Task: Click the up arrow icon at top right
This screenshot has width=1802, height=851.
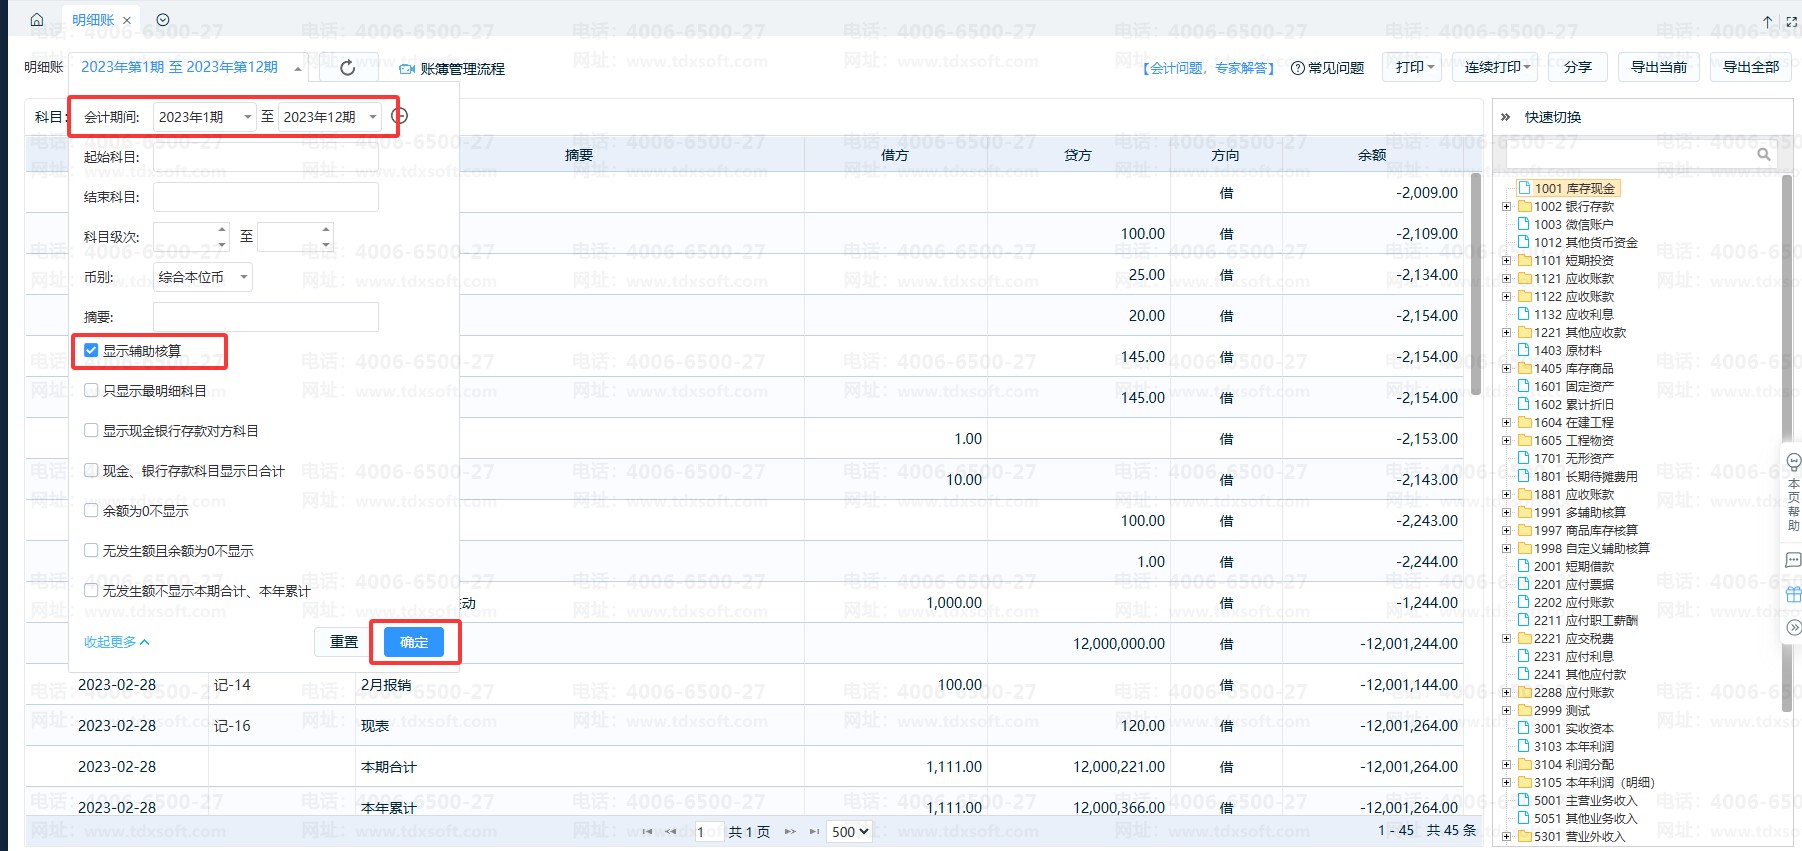Action: (1767, 21)
